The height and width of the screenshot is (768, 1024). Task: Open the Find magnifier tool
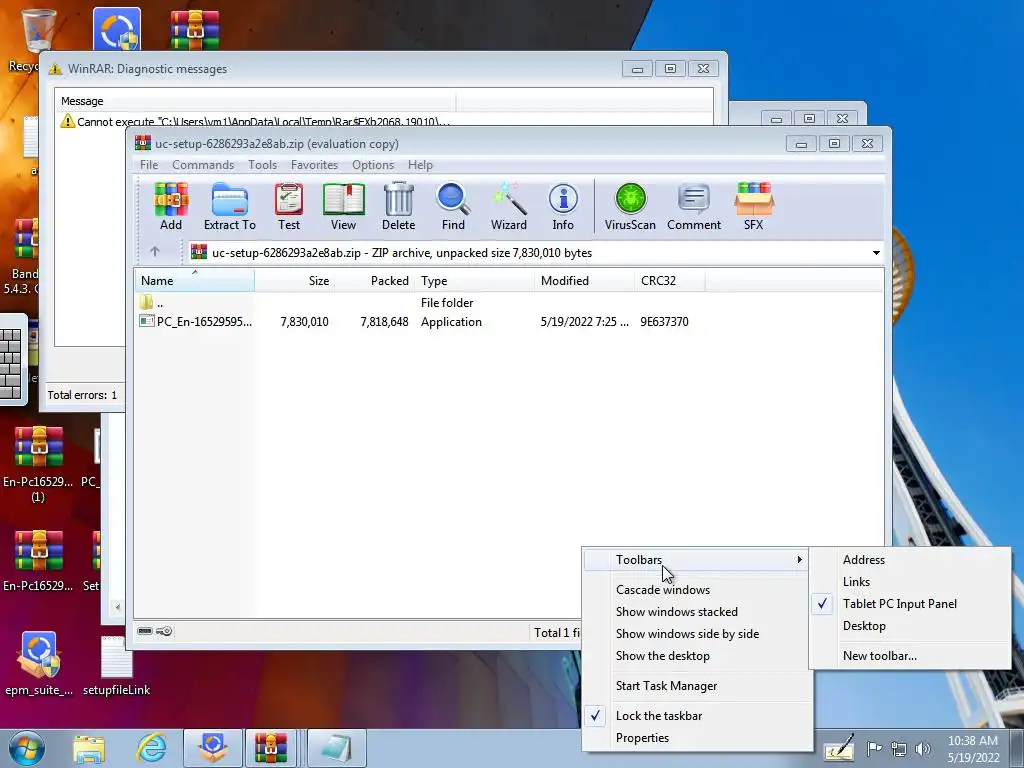point(453,206)
